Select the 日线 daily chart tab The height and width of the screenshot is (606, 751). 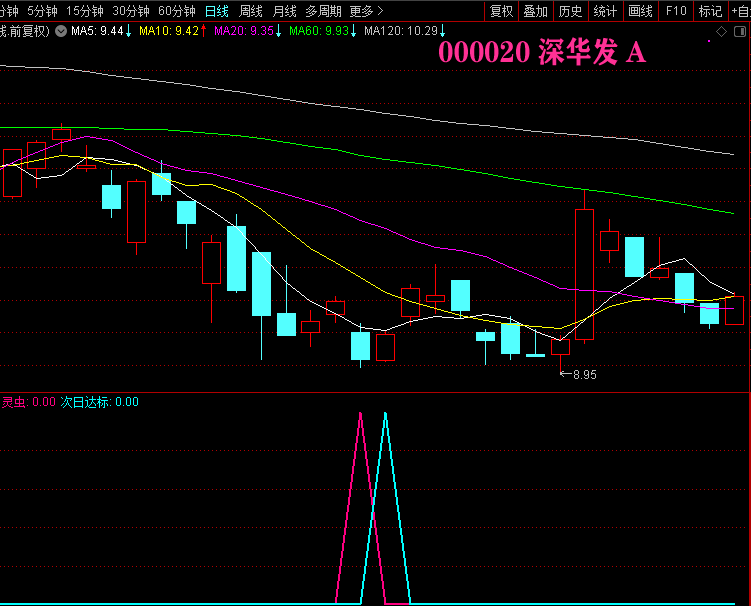(x=216, y=11)
